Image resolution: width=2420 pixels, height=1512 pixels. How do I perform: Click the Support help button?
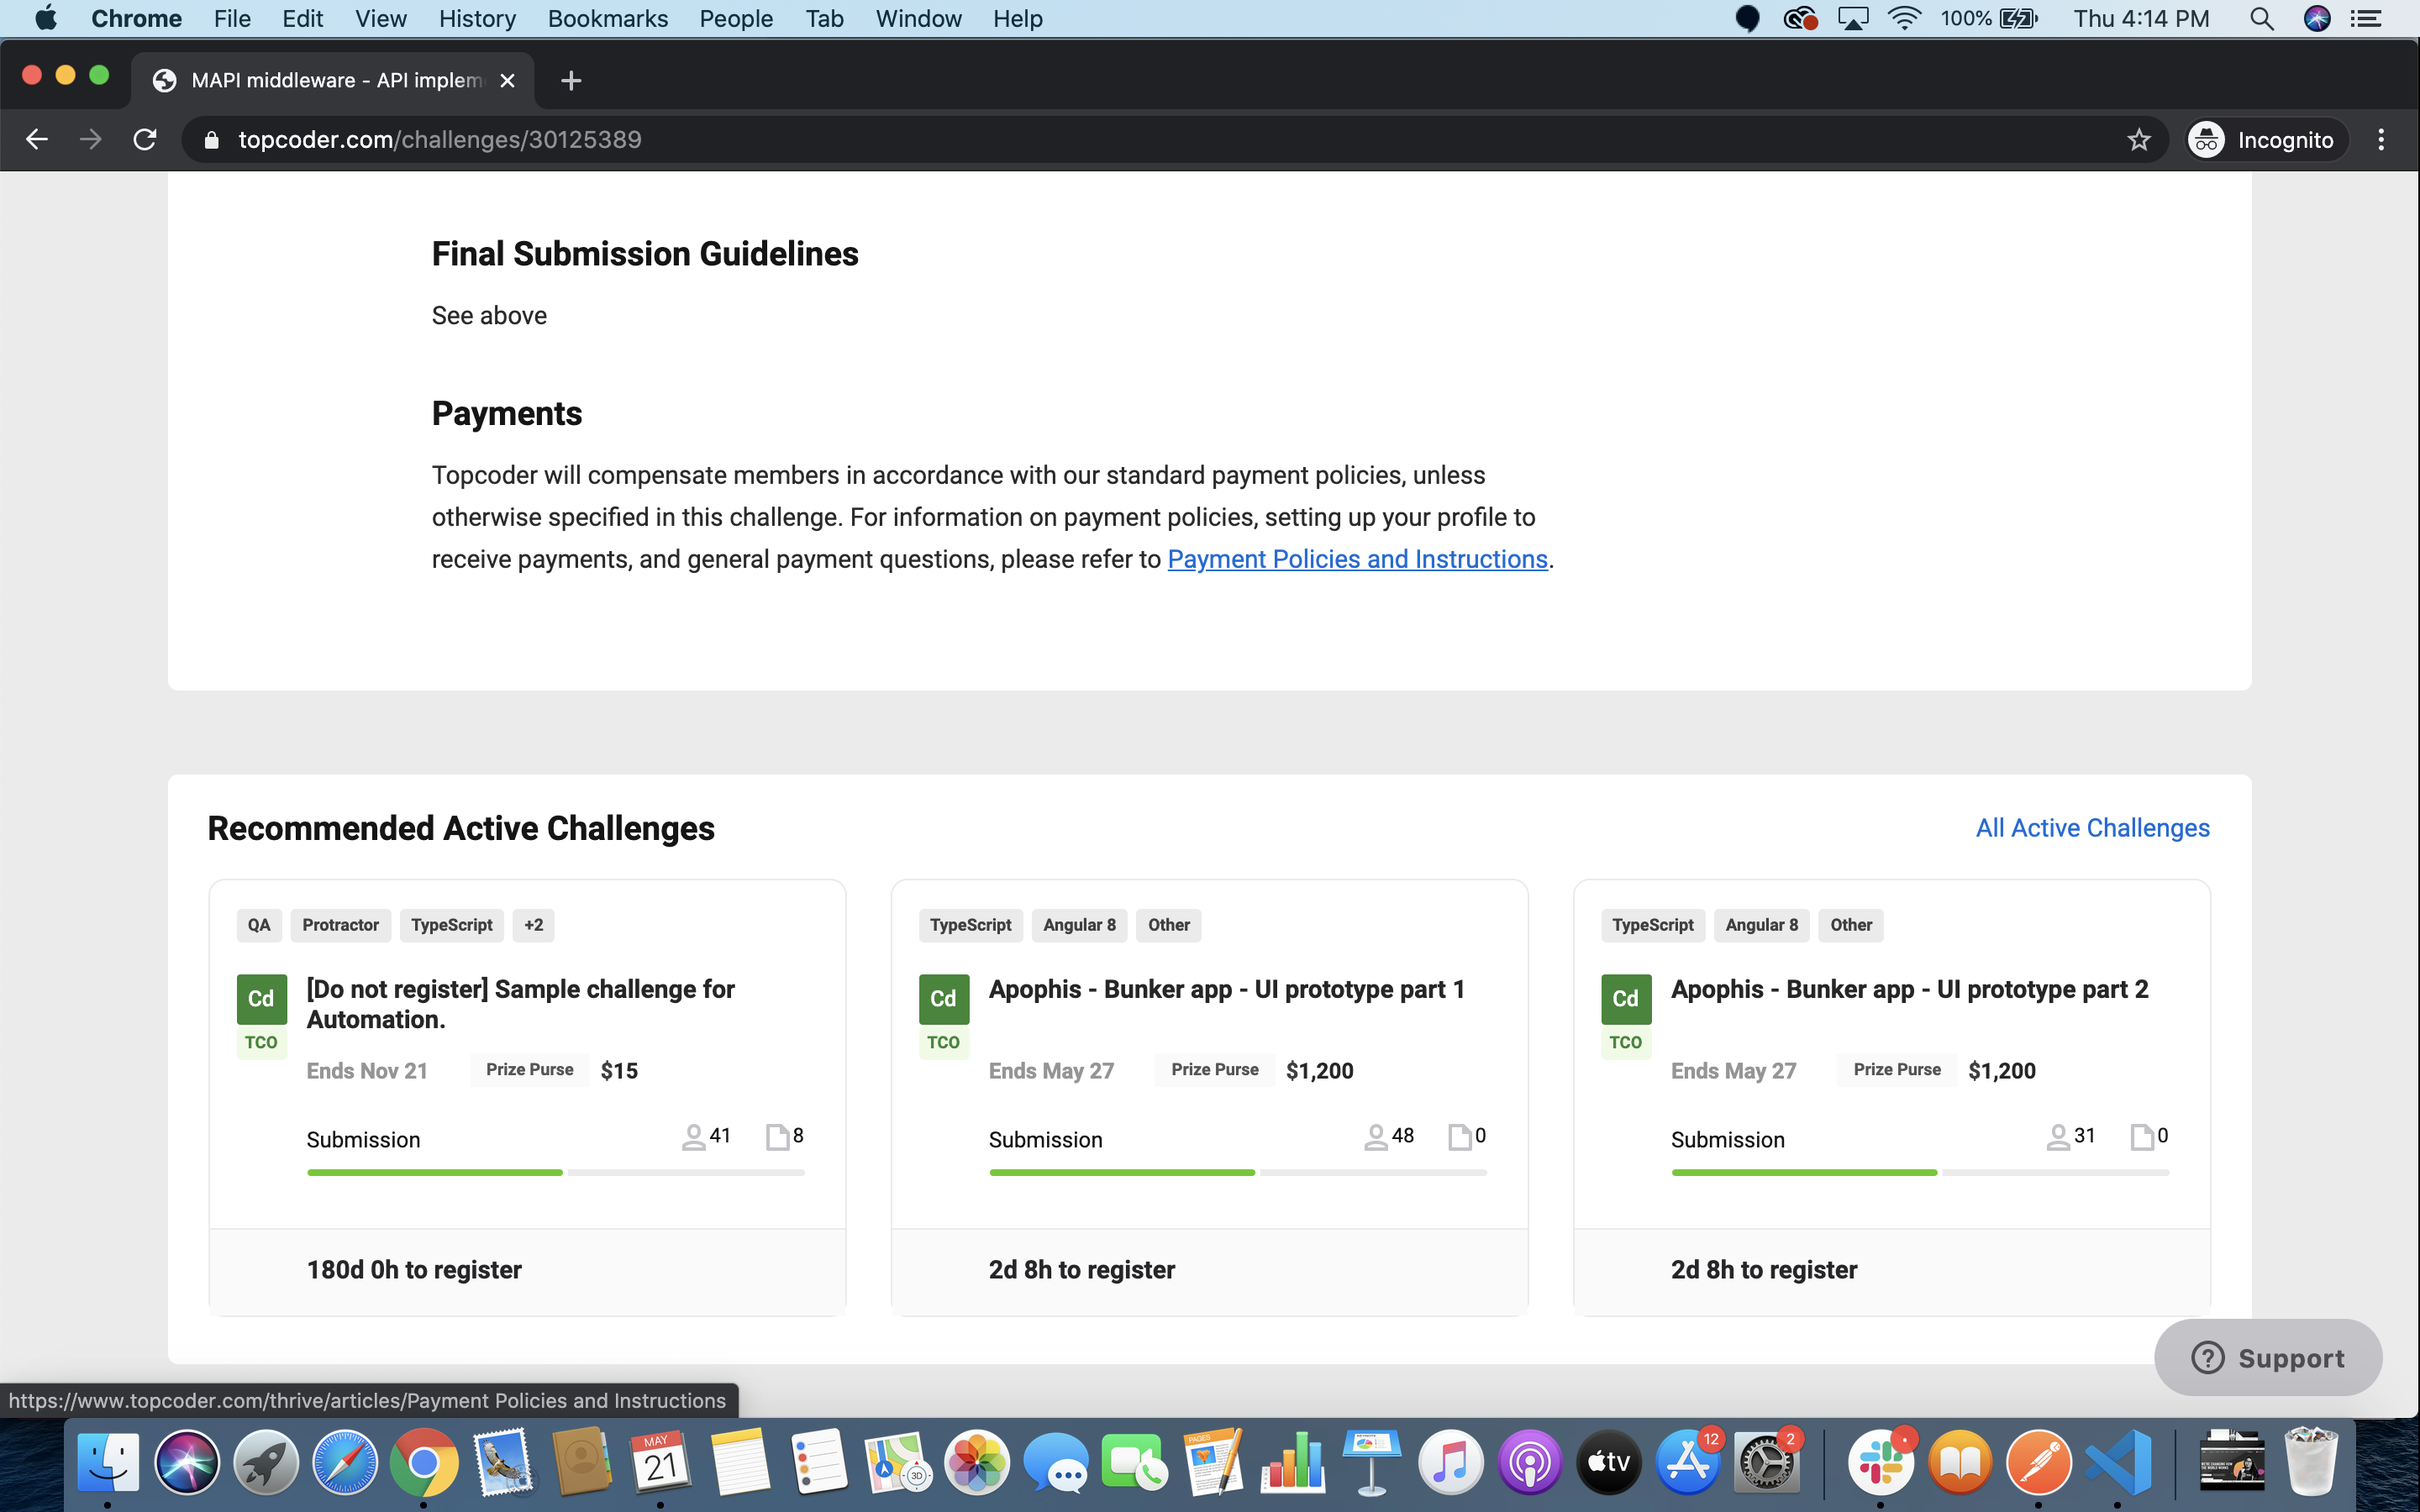[x=2267, y=1358]
